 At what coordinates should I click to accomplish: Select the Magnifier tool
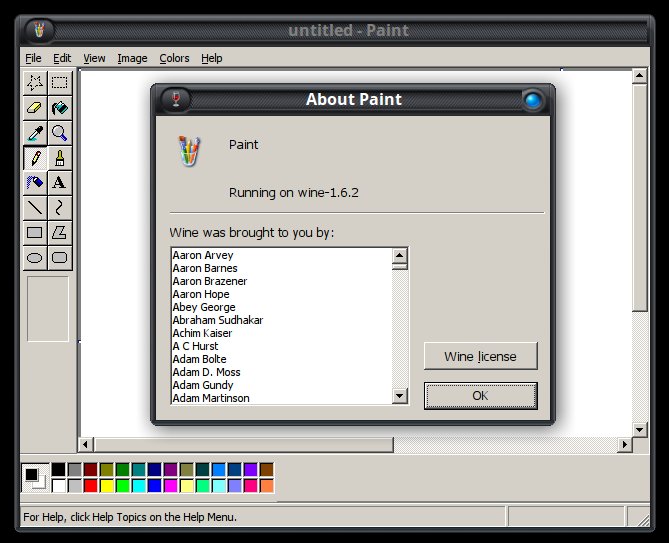coord(60,133)
